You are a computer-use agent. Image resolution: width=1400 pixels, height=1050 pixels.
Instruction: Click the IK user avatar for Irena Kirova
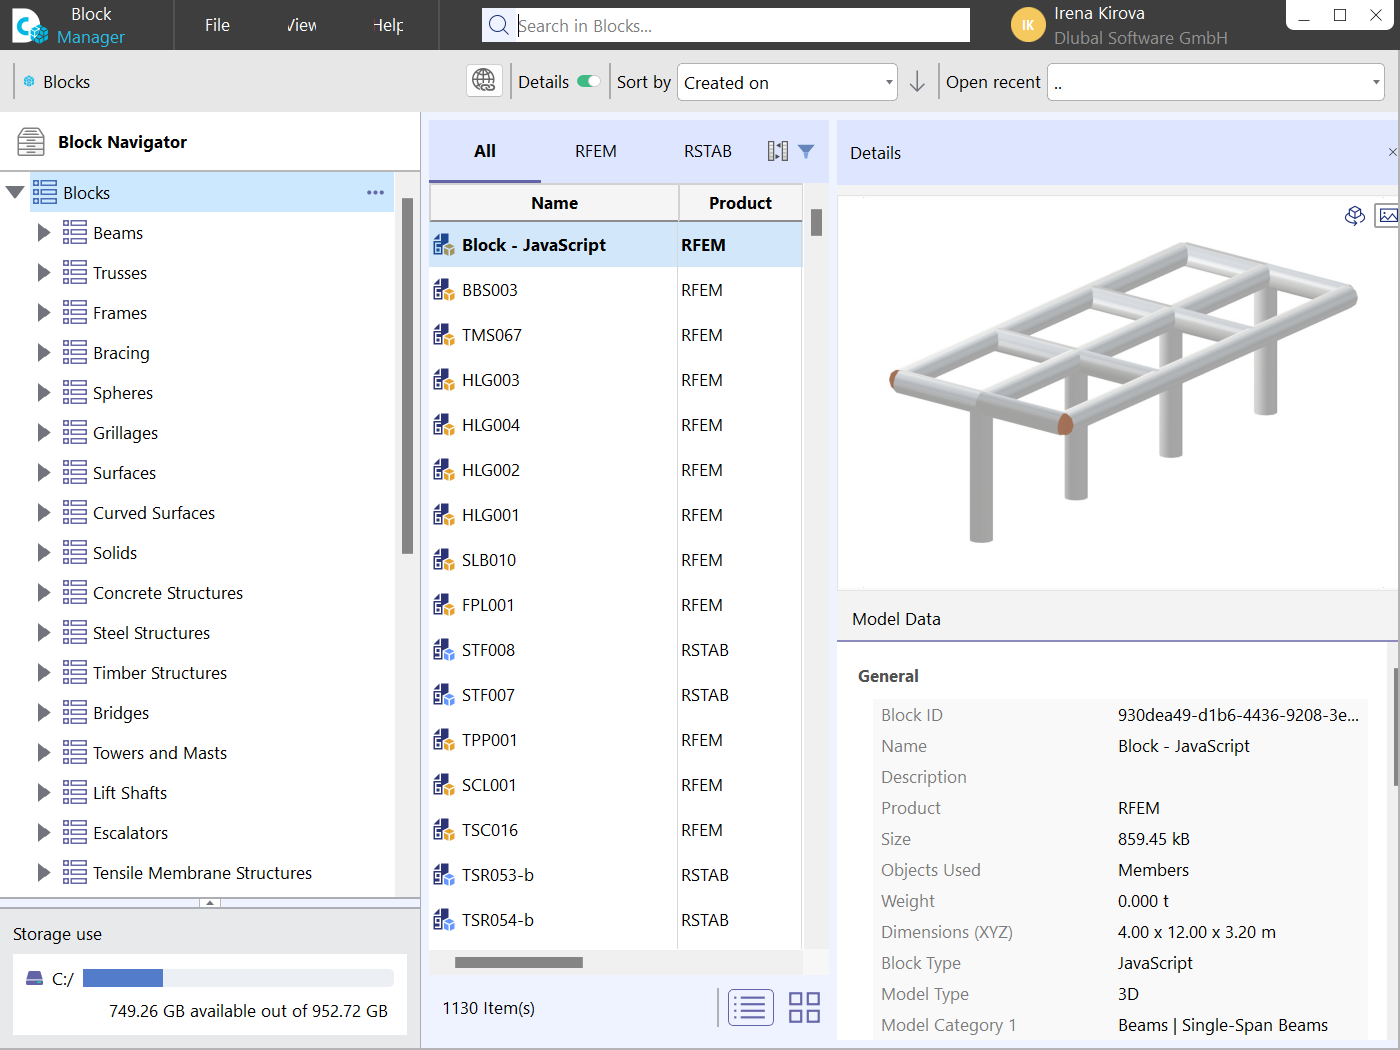pyautogui.click(x=1028, y=24)
